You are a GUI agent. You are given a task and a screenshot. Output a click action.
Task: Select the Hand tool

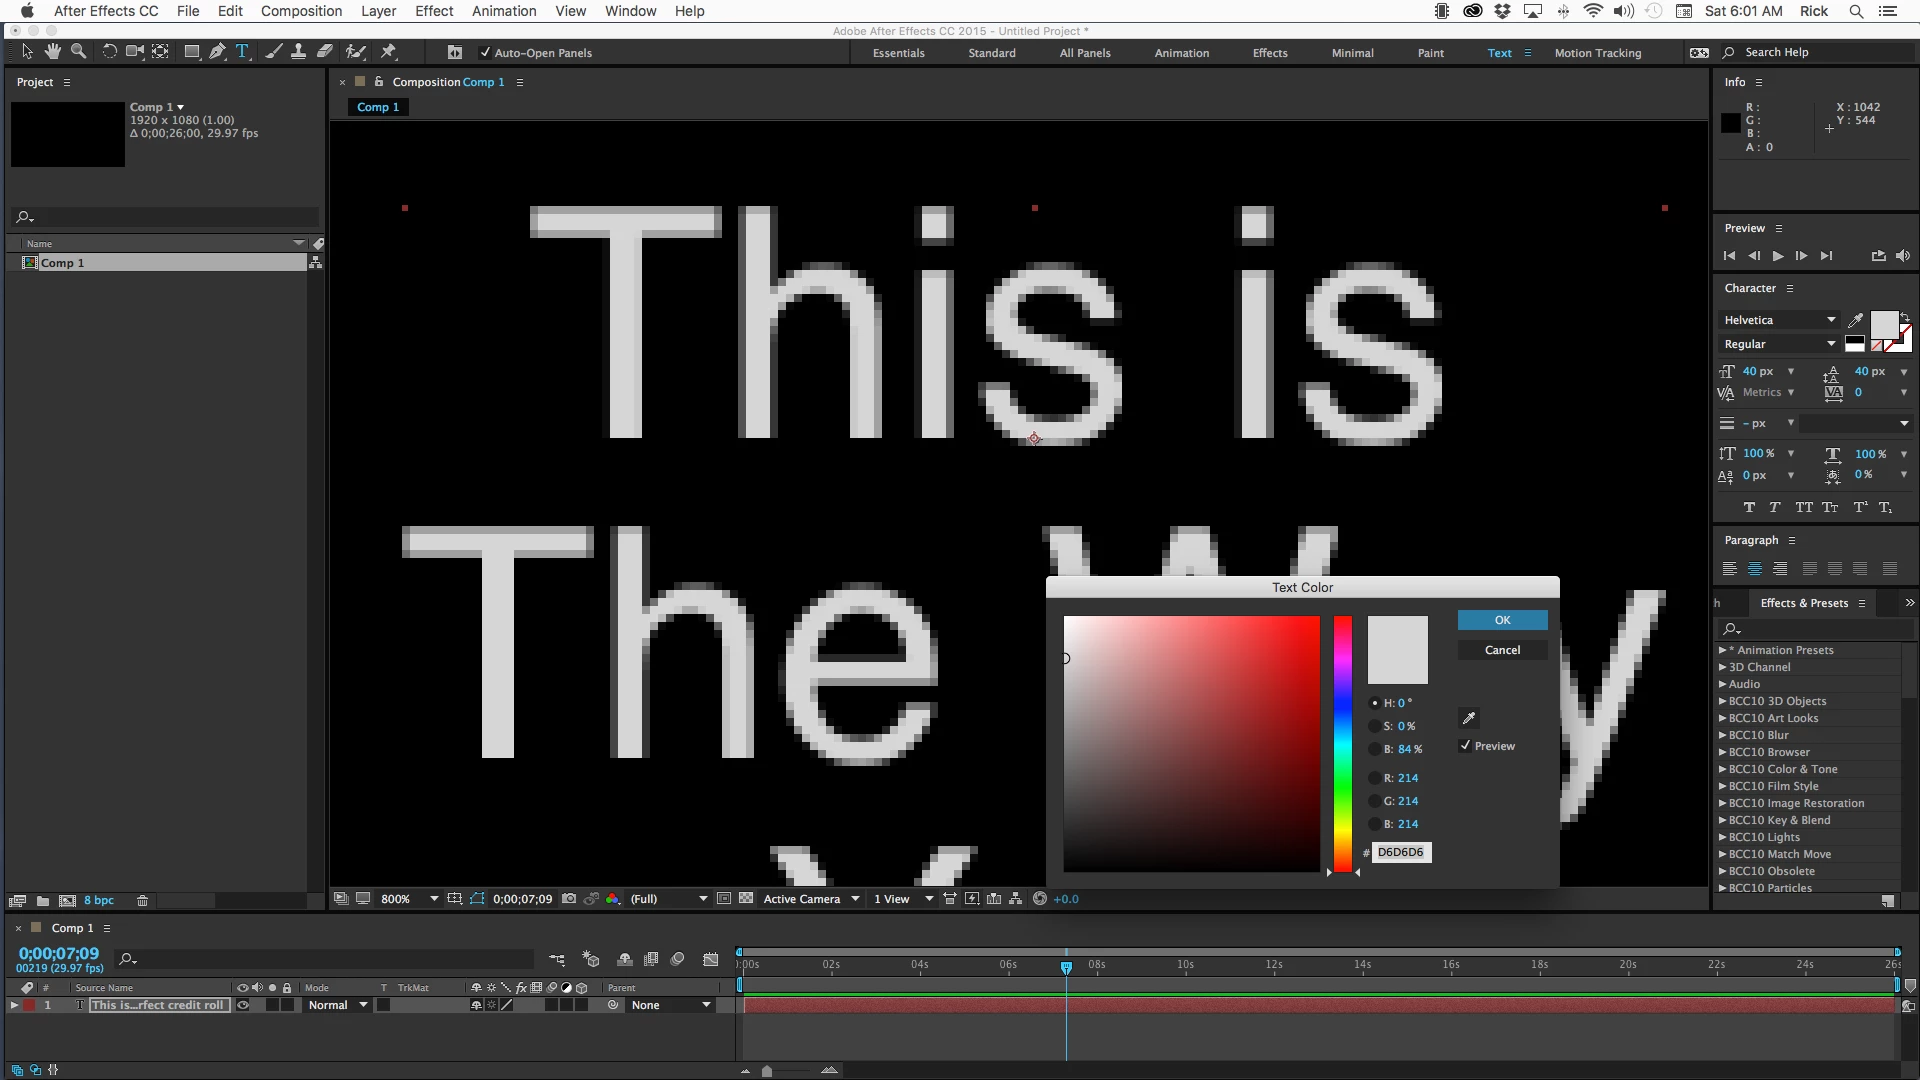(x=52, y=52)
